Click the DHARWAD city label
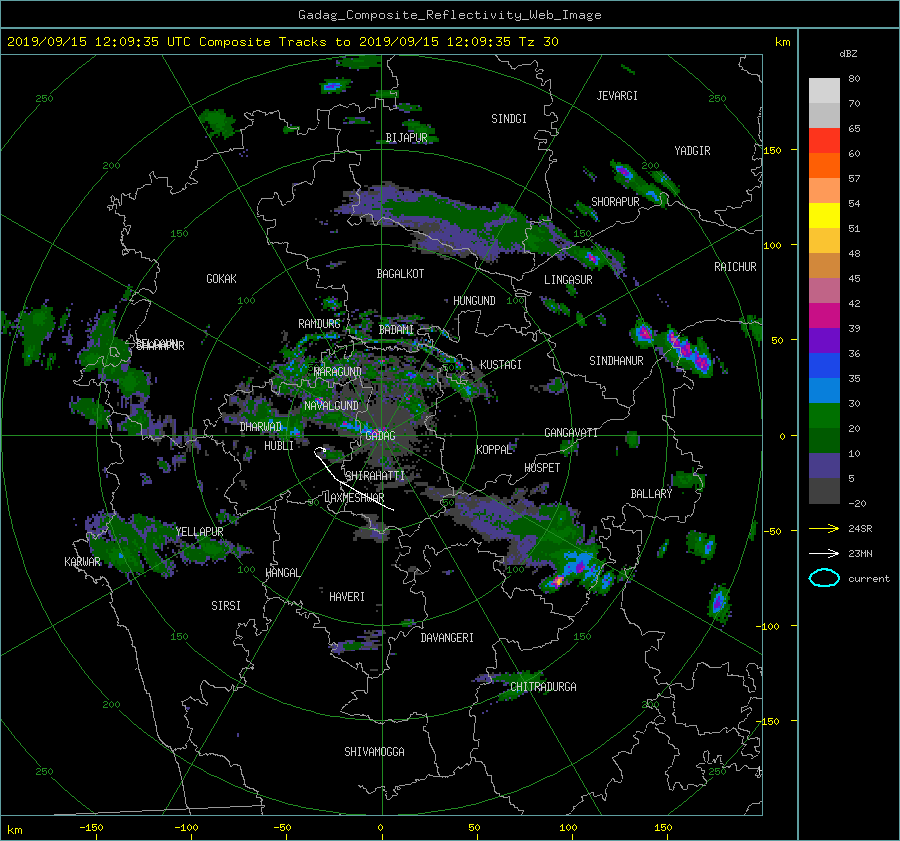 pyautogui.click(x=261, y=427)
